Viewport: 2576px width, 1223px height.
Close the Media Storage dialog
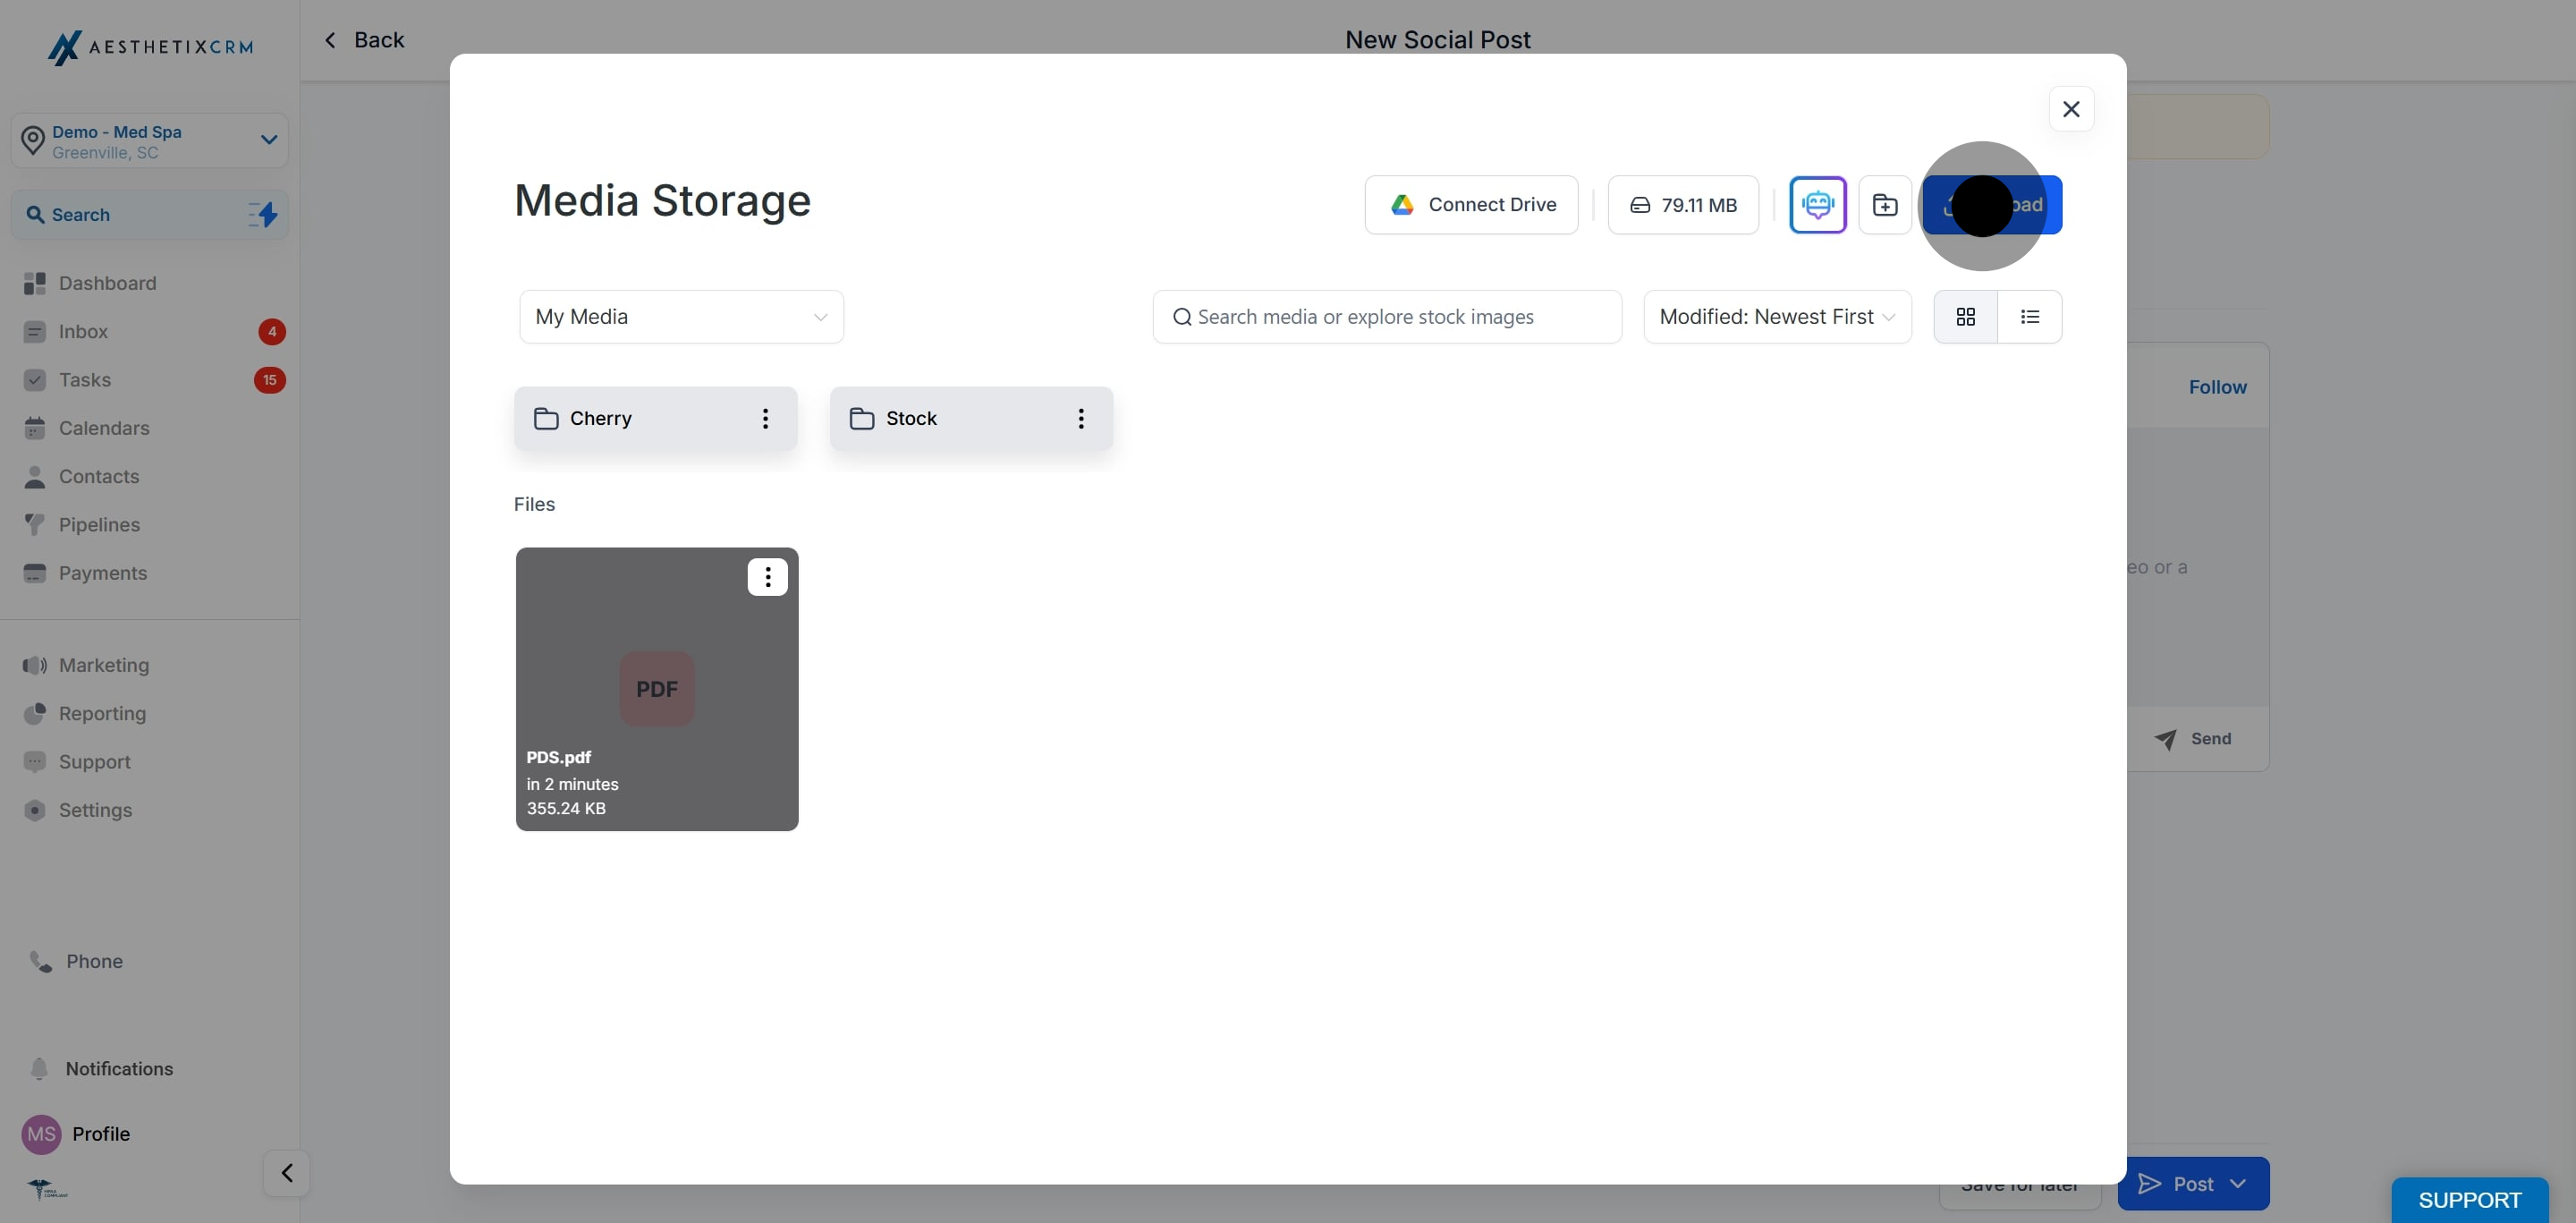pos(2070,109)
